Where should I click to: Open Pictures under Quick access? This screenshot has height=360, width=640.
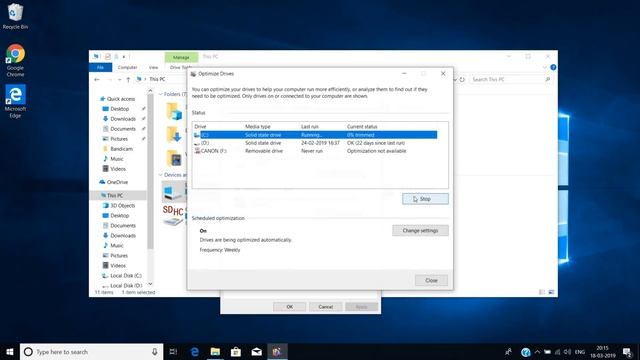coord(116,139)
